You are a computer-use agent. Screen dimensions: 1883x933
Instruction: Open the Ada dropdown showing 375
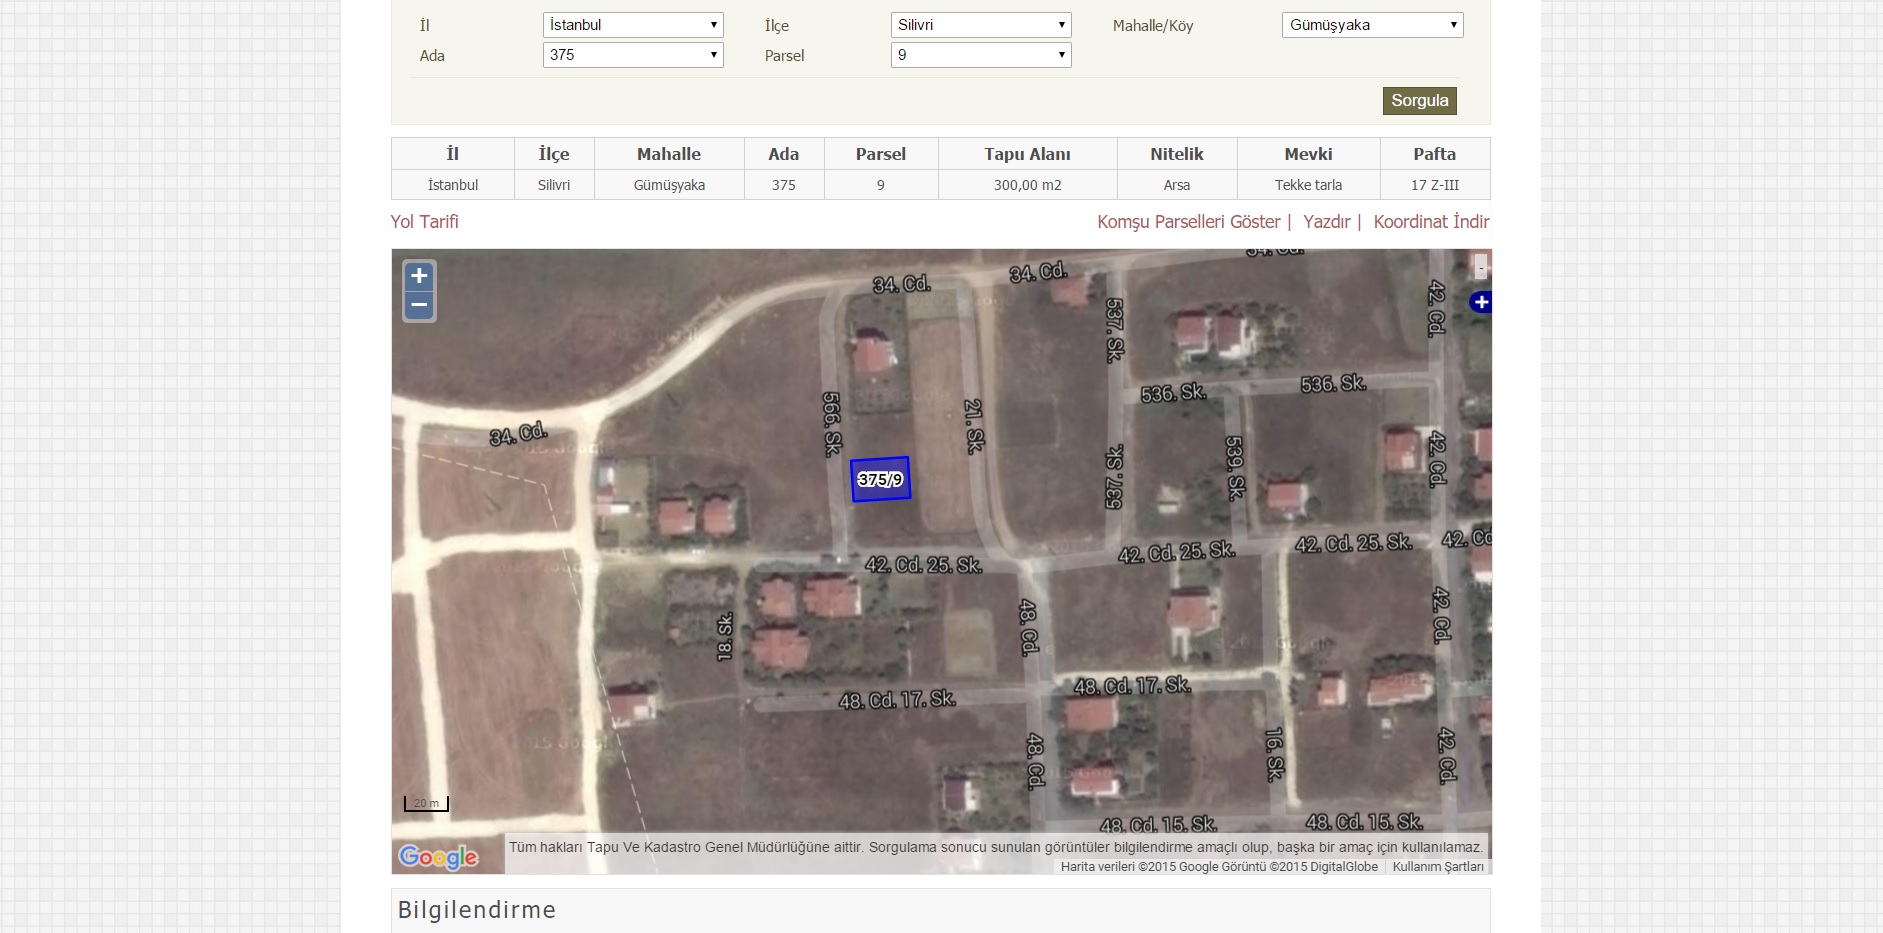633,55
